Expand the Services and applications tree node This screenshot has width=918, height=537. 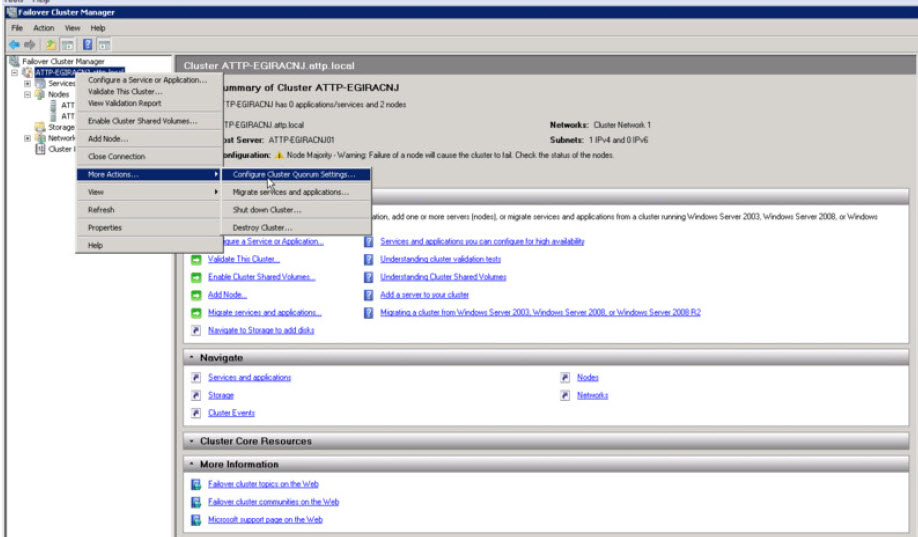[x=27, y=84]
